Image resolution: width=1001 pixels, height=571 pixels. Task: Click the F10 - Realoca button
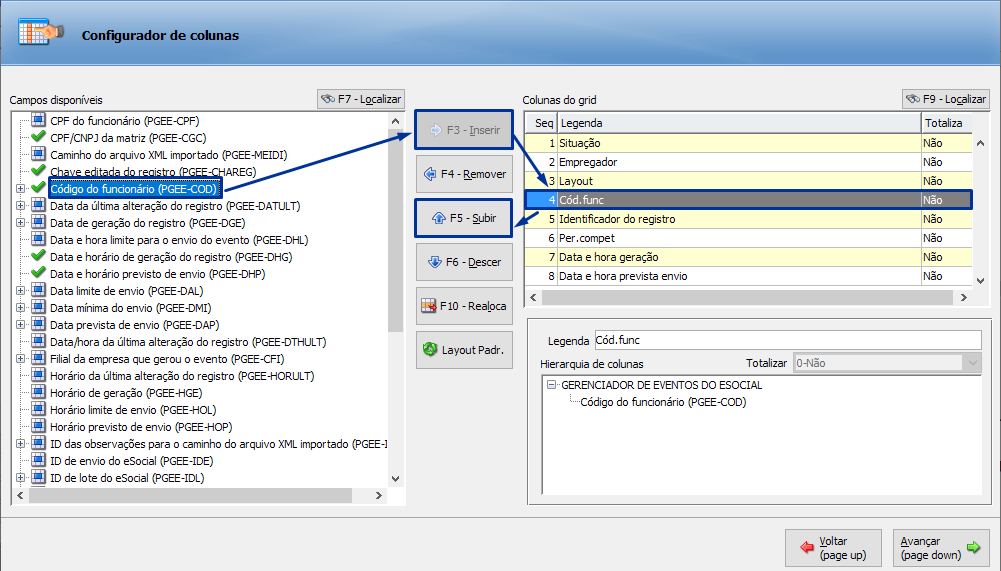coord(464,306)
